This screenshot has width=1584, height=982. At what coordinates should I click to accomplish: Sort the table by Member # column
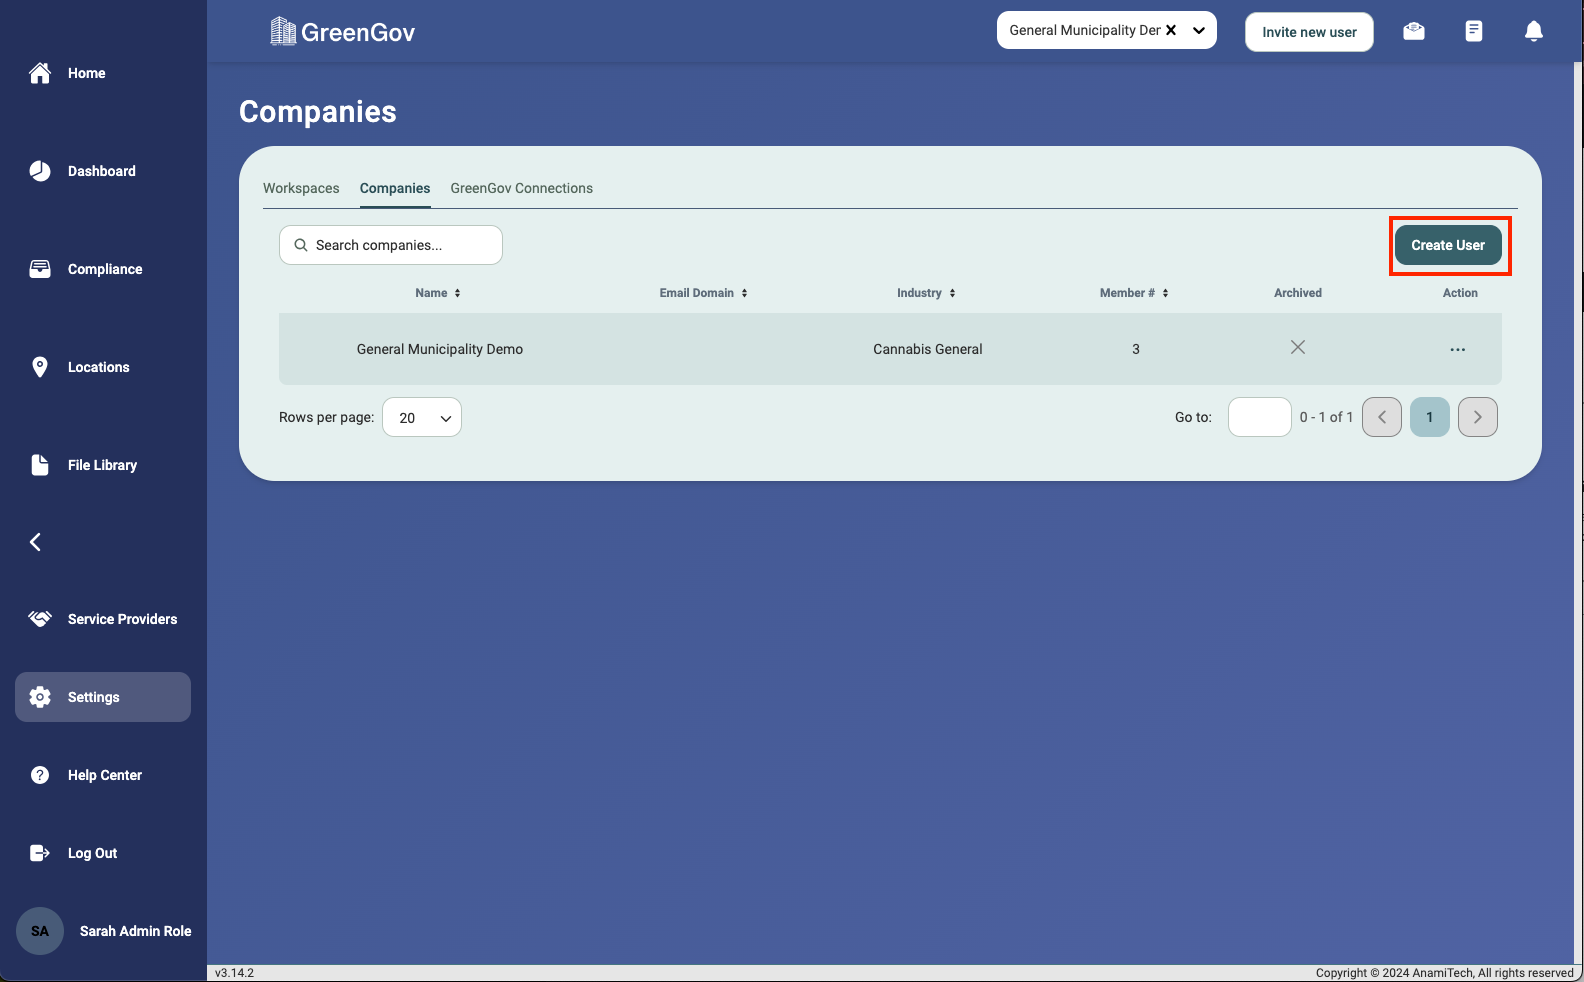[x=1134, y=293]
